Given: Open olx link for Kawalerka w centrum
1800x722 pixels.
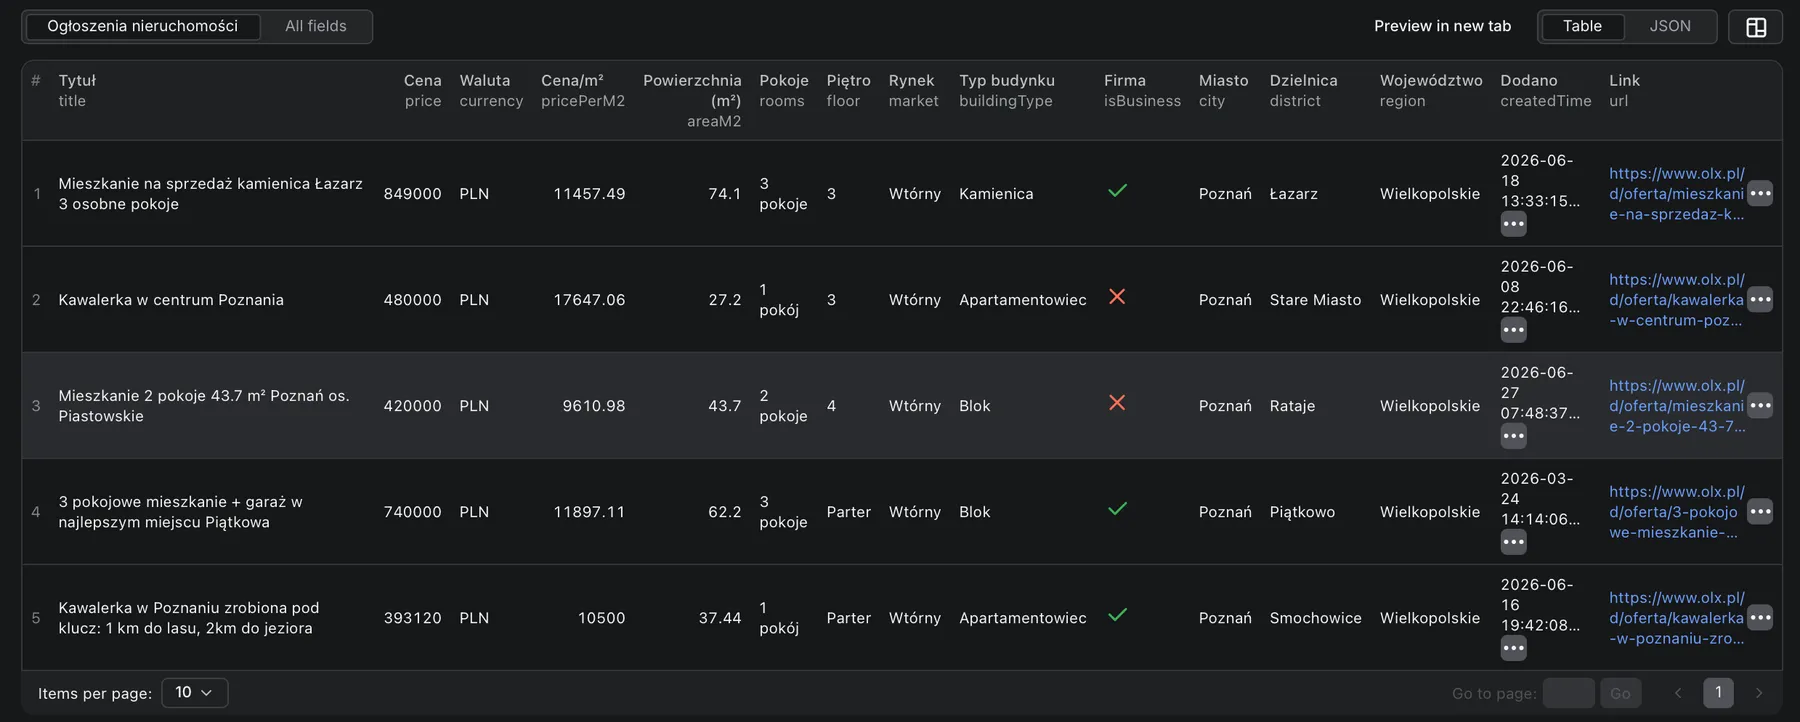Looking at the screenshot, I should (x=1676, y=300).
